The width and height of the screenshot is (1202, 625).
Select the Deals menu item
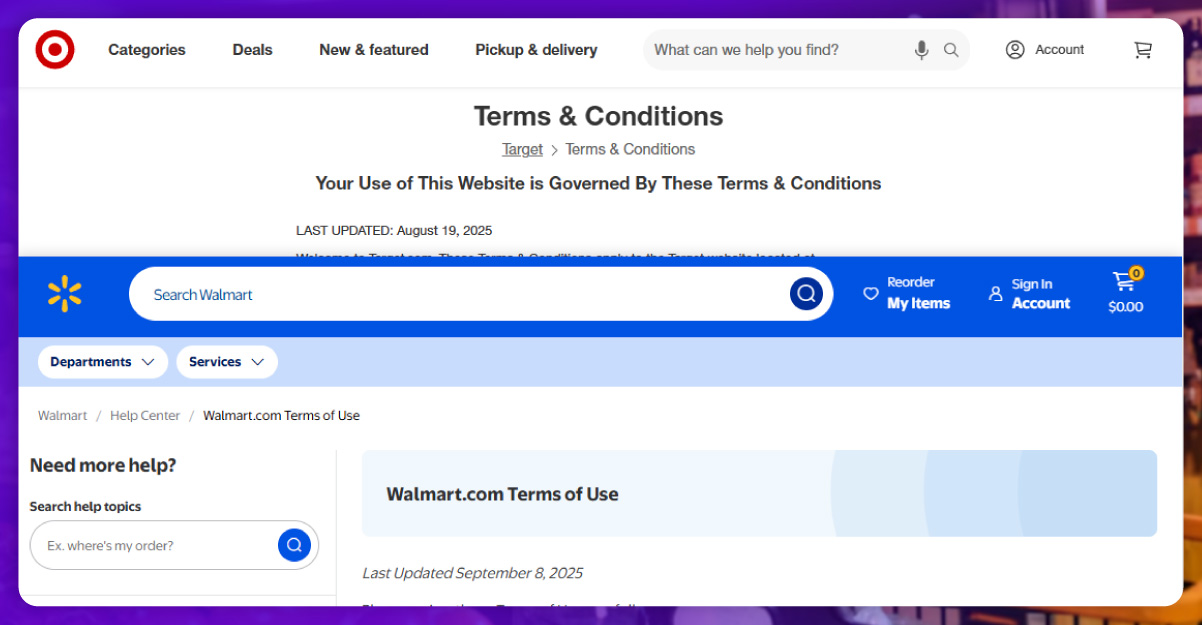(252, 50)
